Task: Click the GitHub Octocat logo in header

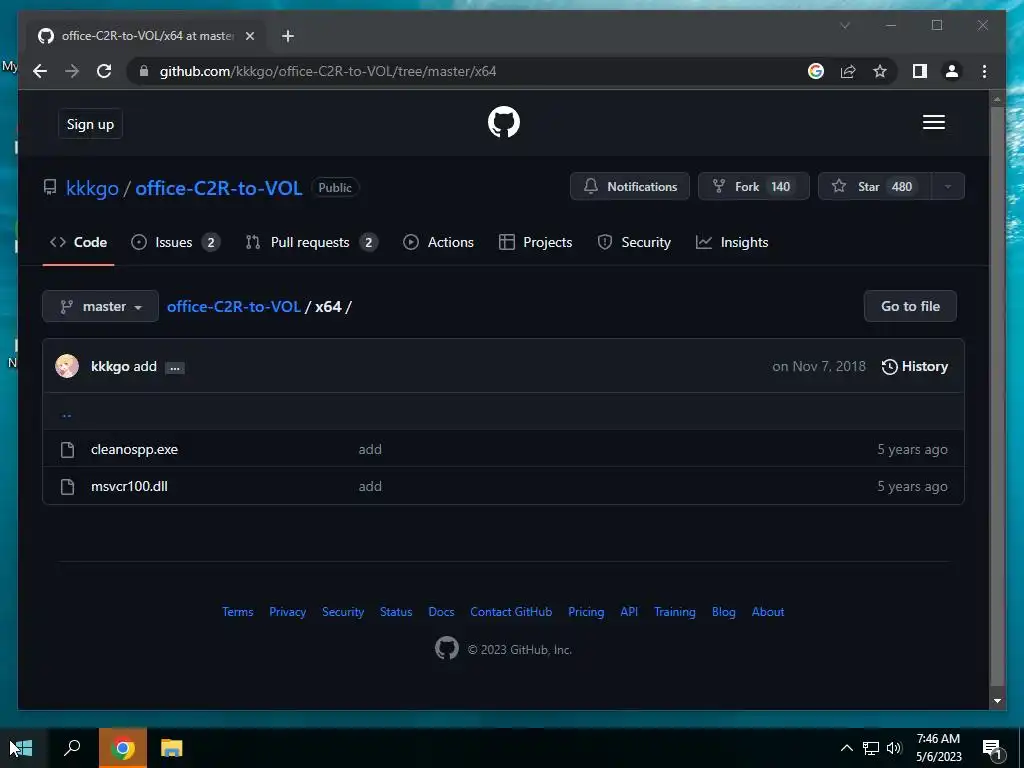Action: 504,122
